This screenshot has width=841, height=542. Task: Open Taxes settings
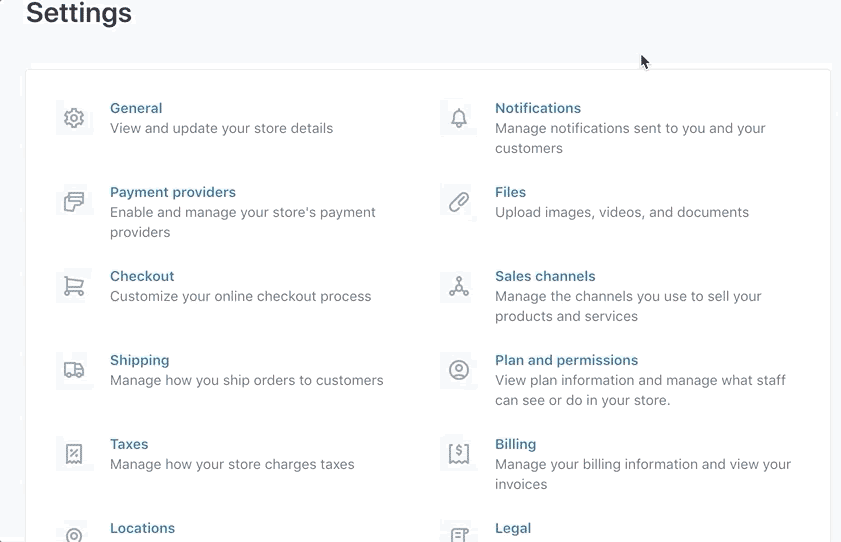point(129,444)
